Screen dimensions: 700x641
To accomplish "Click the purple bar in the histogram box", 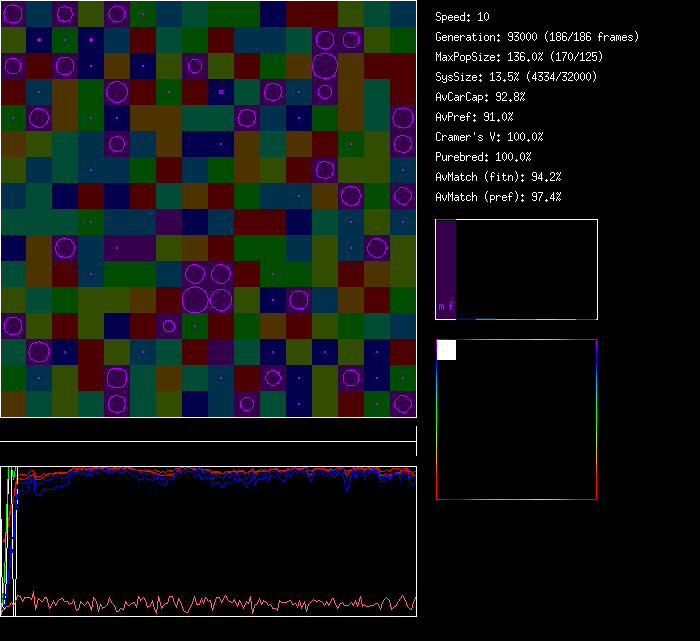I will click(x=446, y=262).
